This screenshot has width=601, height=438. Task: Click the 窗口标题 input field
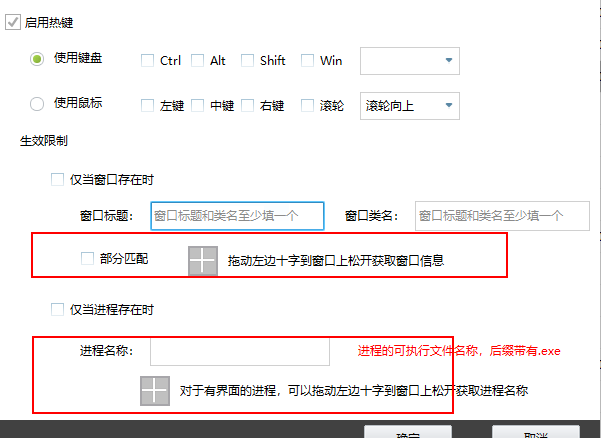[x=237, y=216]
